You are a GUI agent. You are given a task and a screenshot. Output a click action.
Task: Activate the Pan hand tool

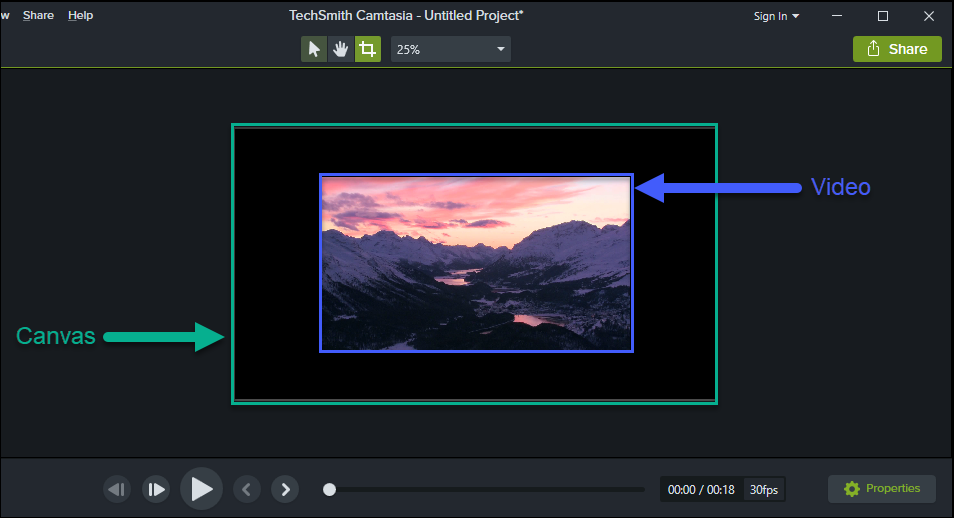pos(341,49)
